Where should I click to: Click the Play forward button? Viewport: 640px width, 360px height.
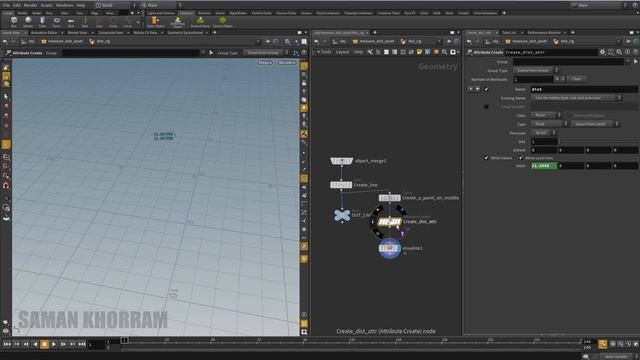point(54,344)
